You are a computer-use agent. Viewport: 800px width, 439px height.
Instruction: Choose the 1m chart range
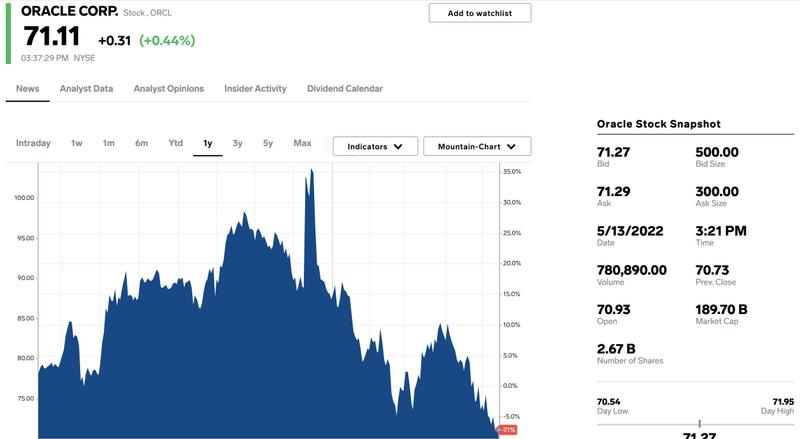click(x=108, y=143)
